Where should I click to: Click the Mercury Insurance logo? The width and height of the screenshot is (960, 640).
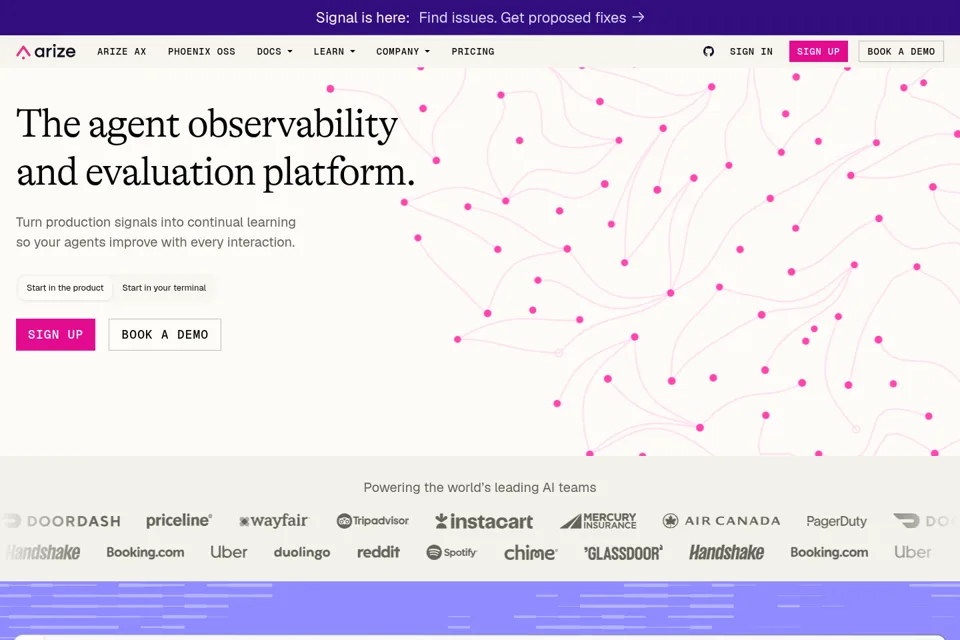[598, 521]
